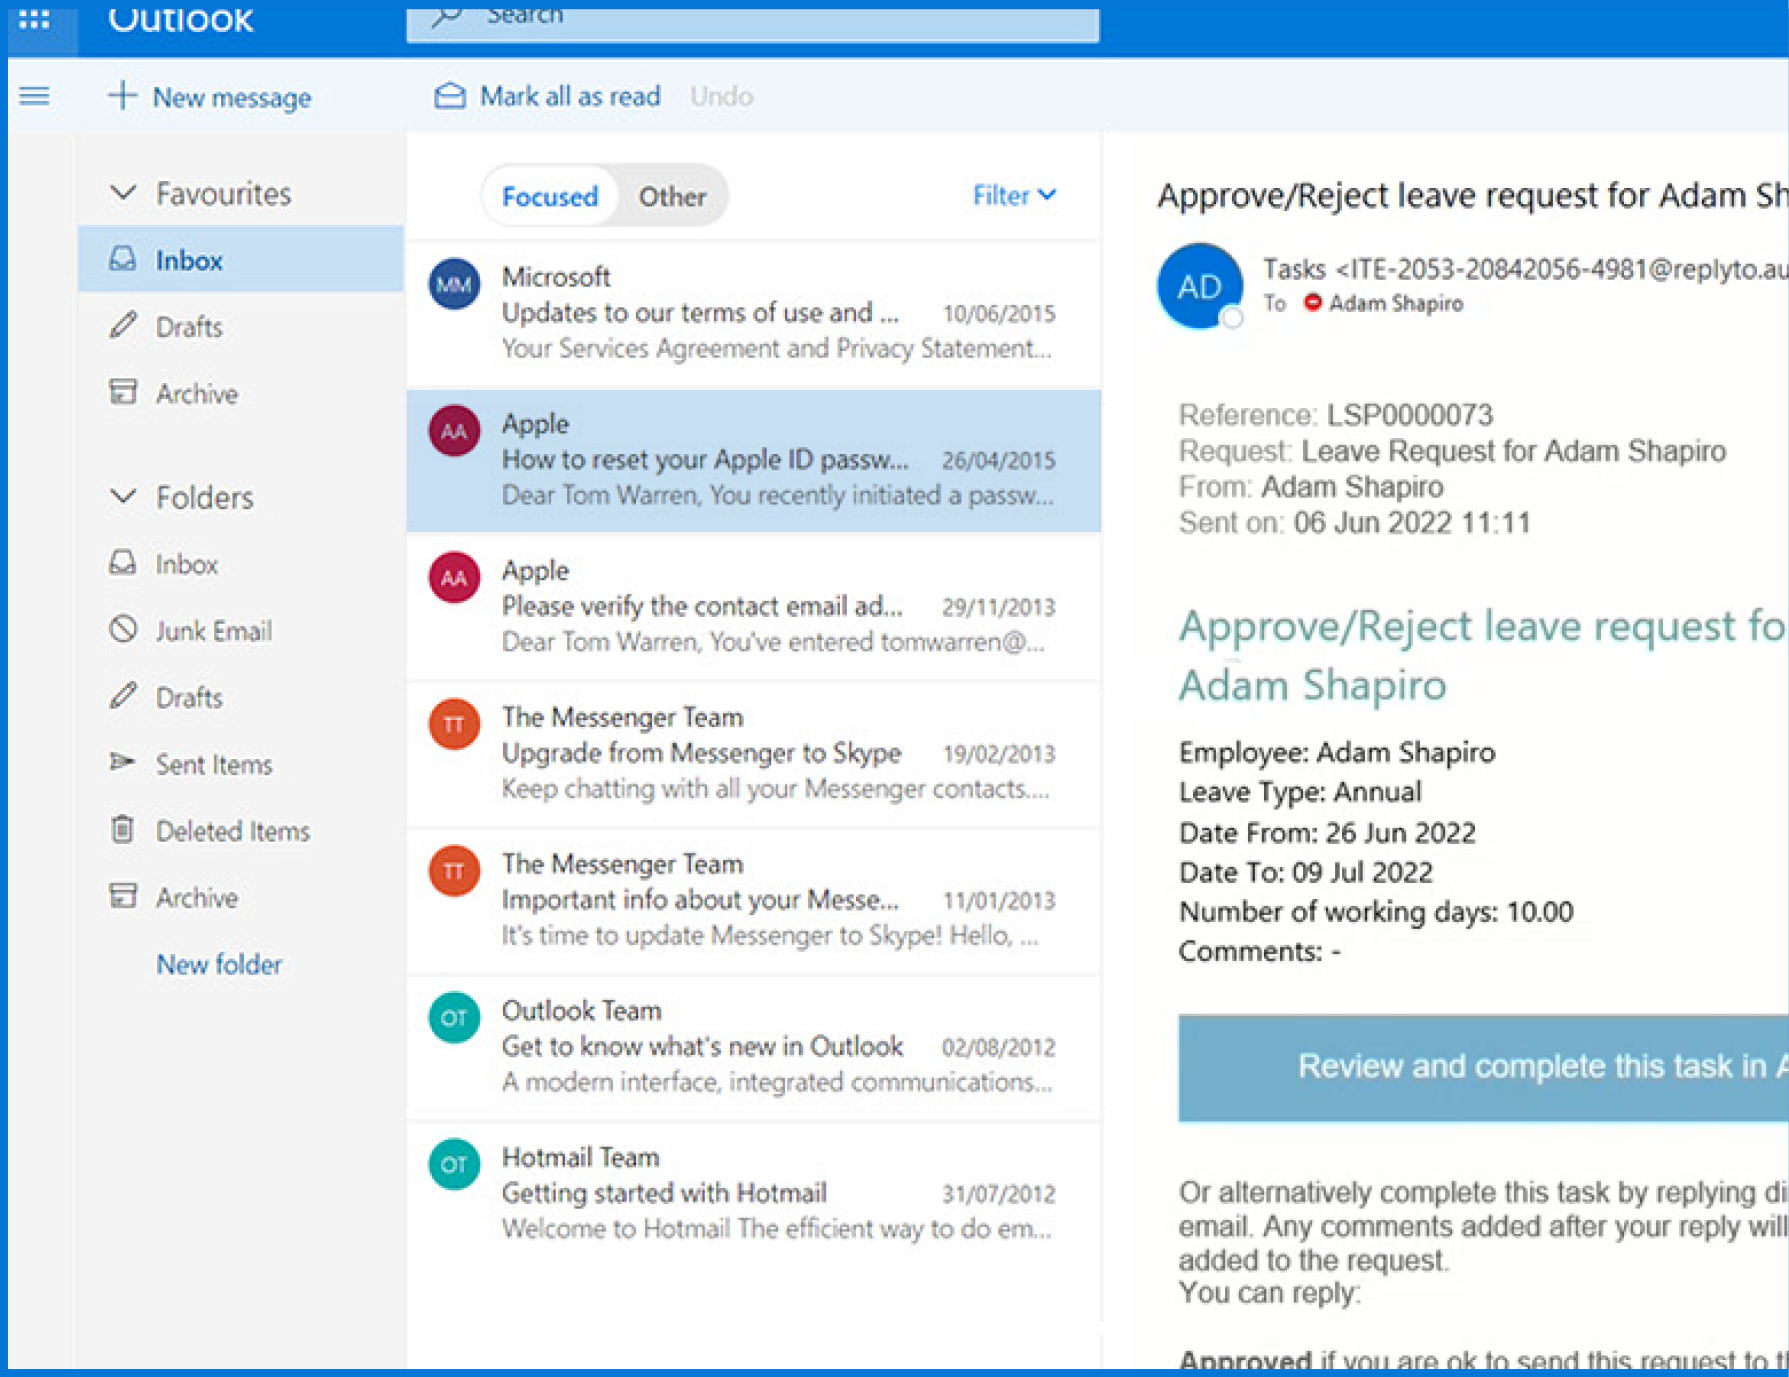
Task: Open Drafts under Favourites
Action: point(241,326)
